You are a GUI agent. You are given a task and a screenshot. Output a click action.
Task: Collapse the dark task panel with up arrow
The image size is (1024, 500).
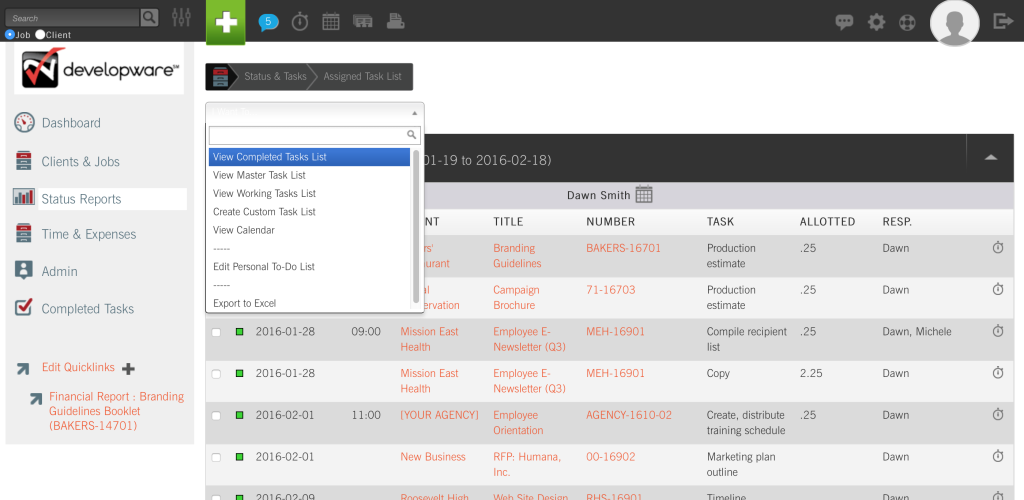991,157
